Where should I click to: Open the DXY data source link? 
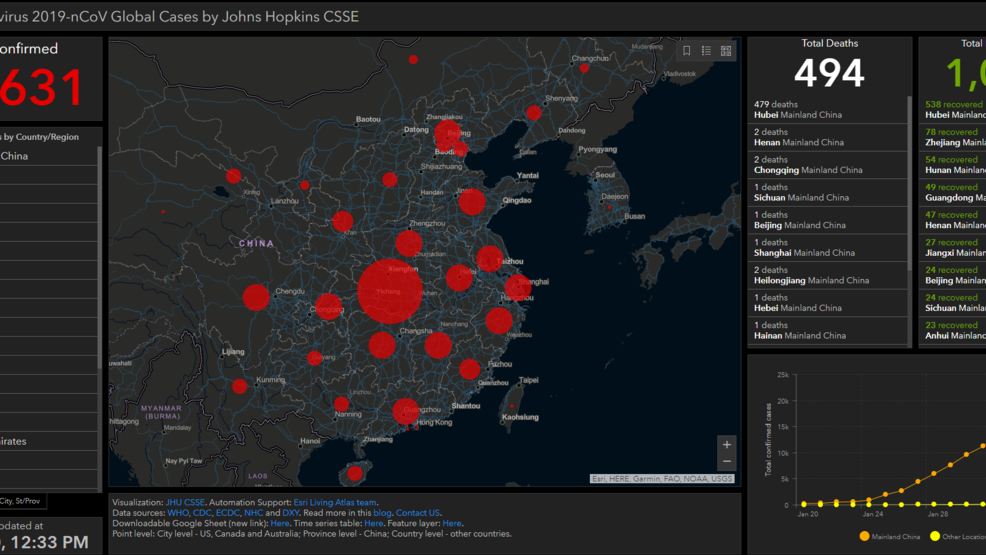tap(291, 513)
